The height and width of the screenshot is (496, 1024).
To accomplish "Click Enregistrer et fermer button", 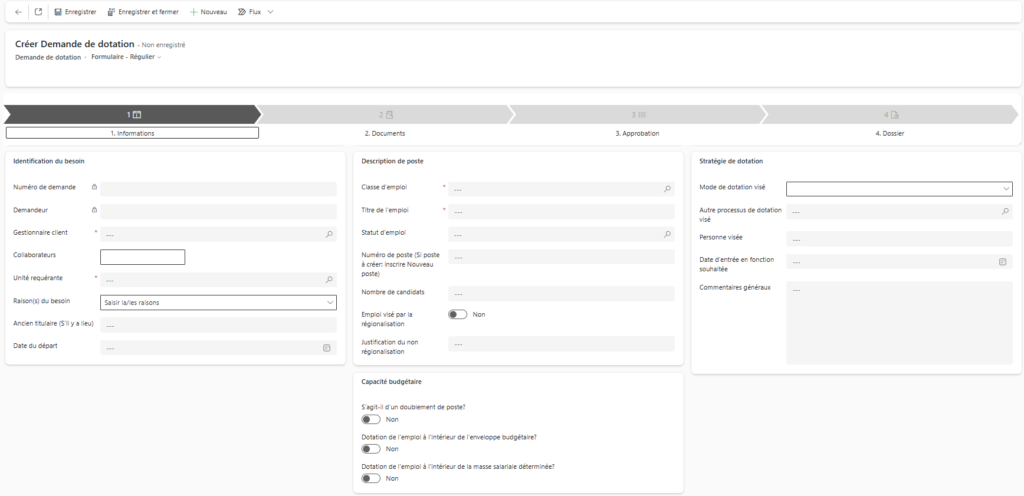I will coord(142,12).
